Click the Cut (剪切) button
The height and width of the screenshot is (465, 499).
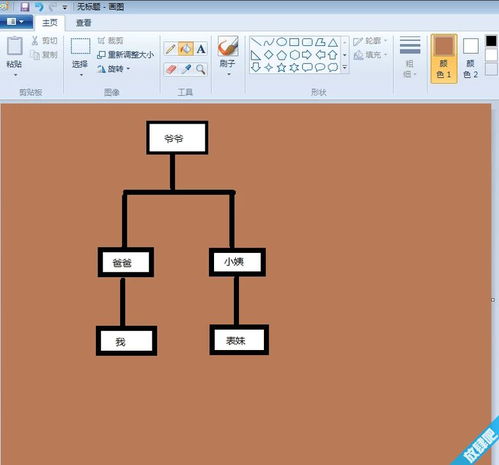tap(45, 41)
